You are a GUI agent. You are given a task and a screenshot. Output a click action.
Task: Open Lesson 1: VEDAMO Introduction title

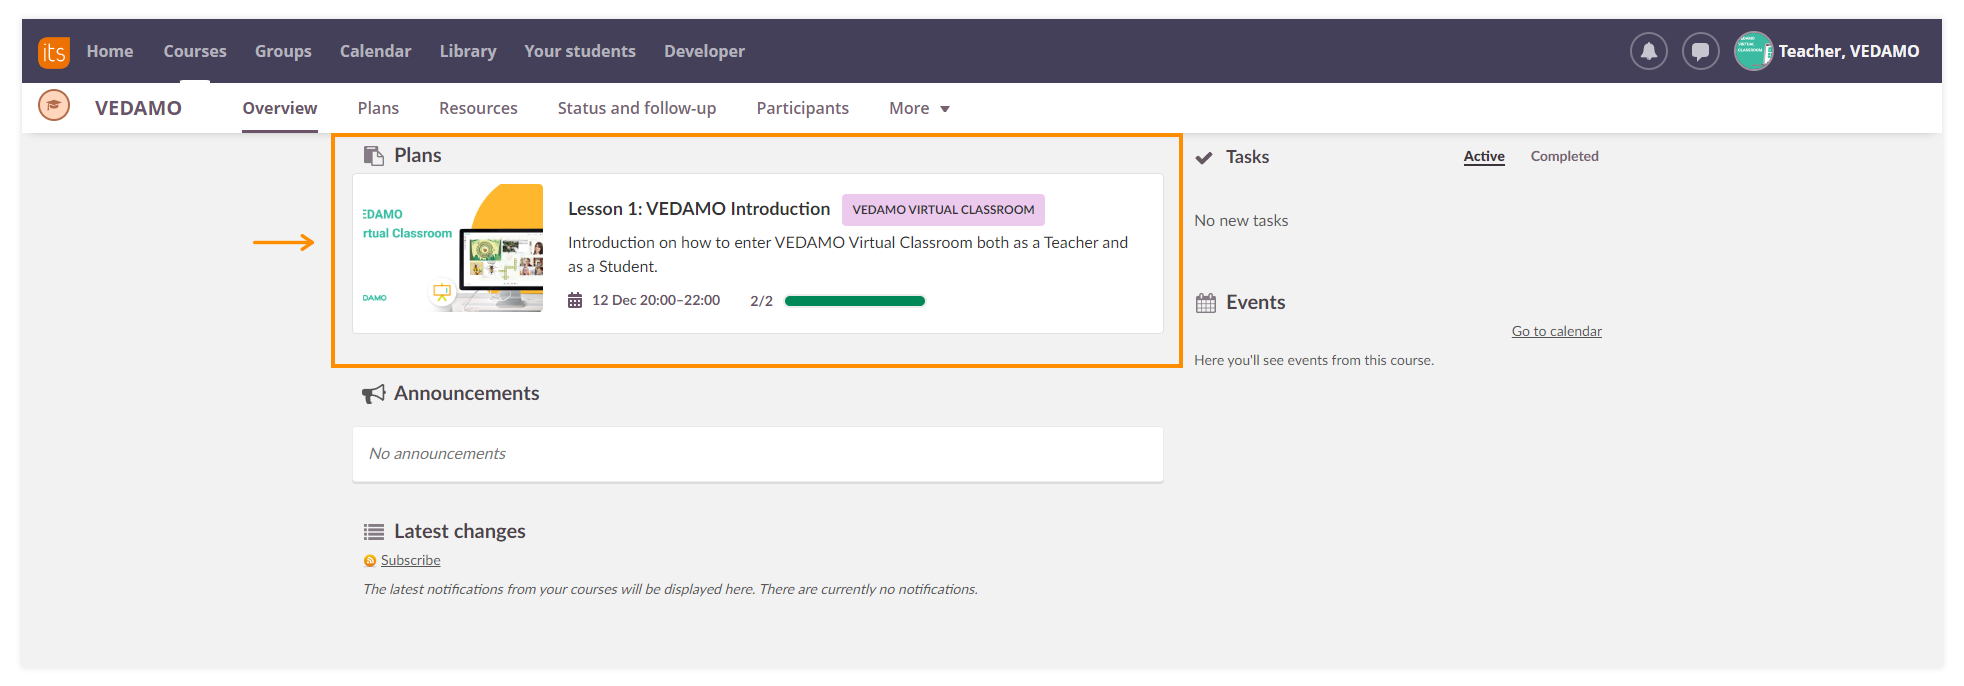(x=699, y=209)
